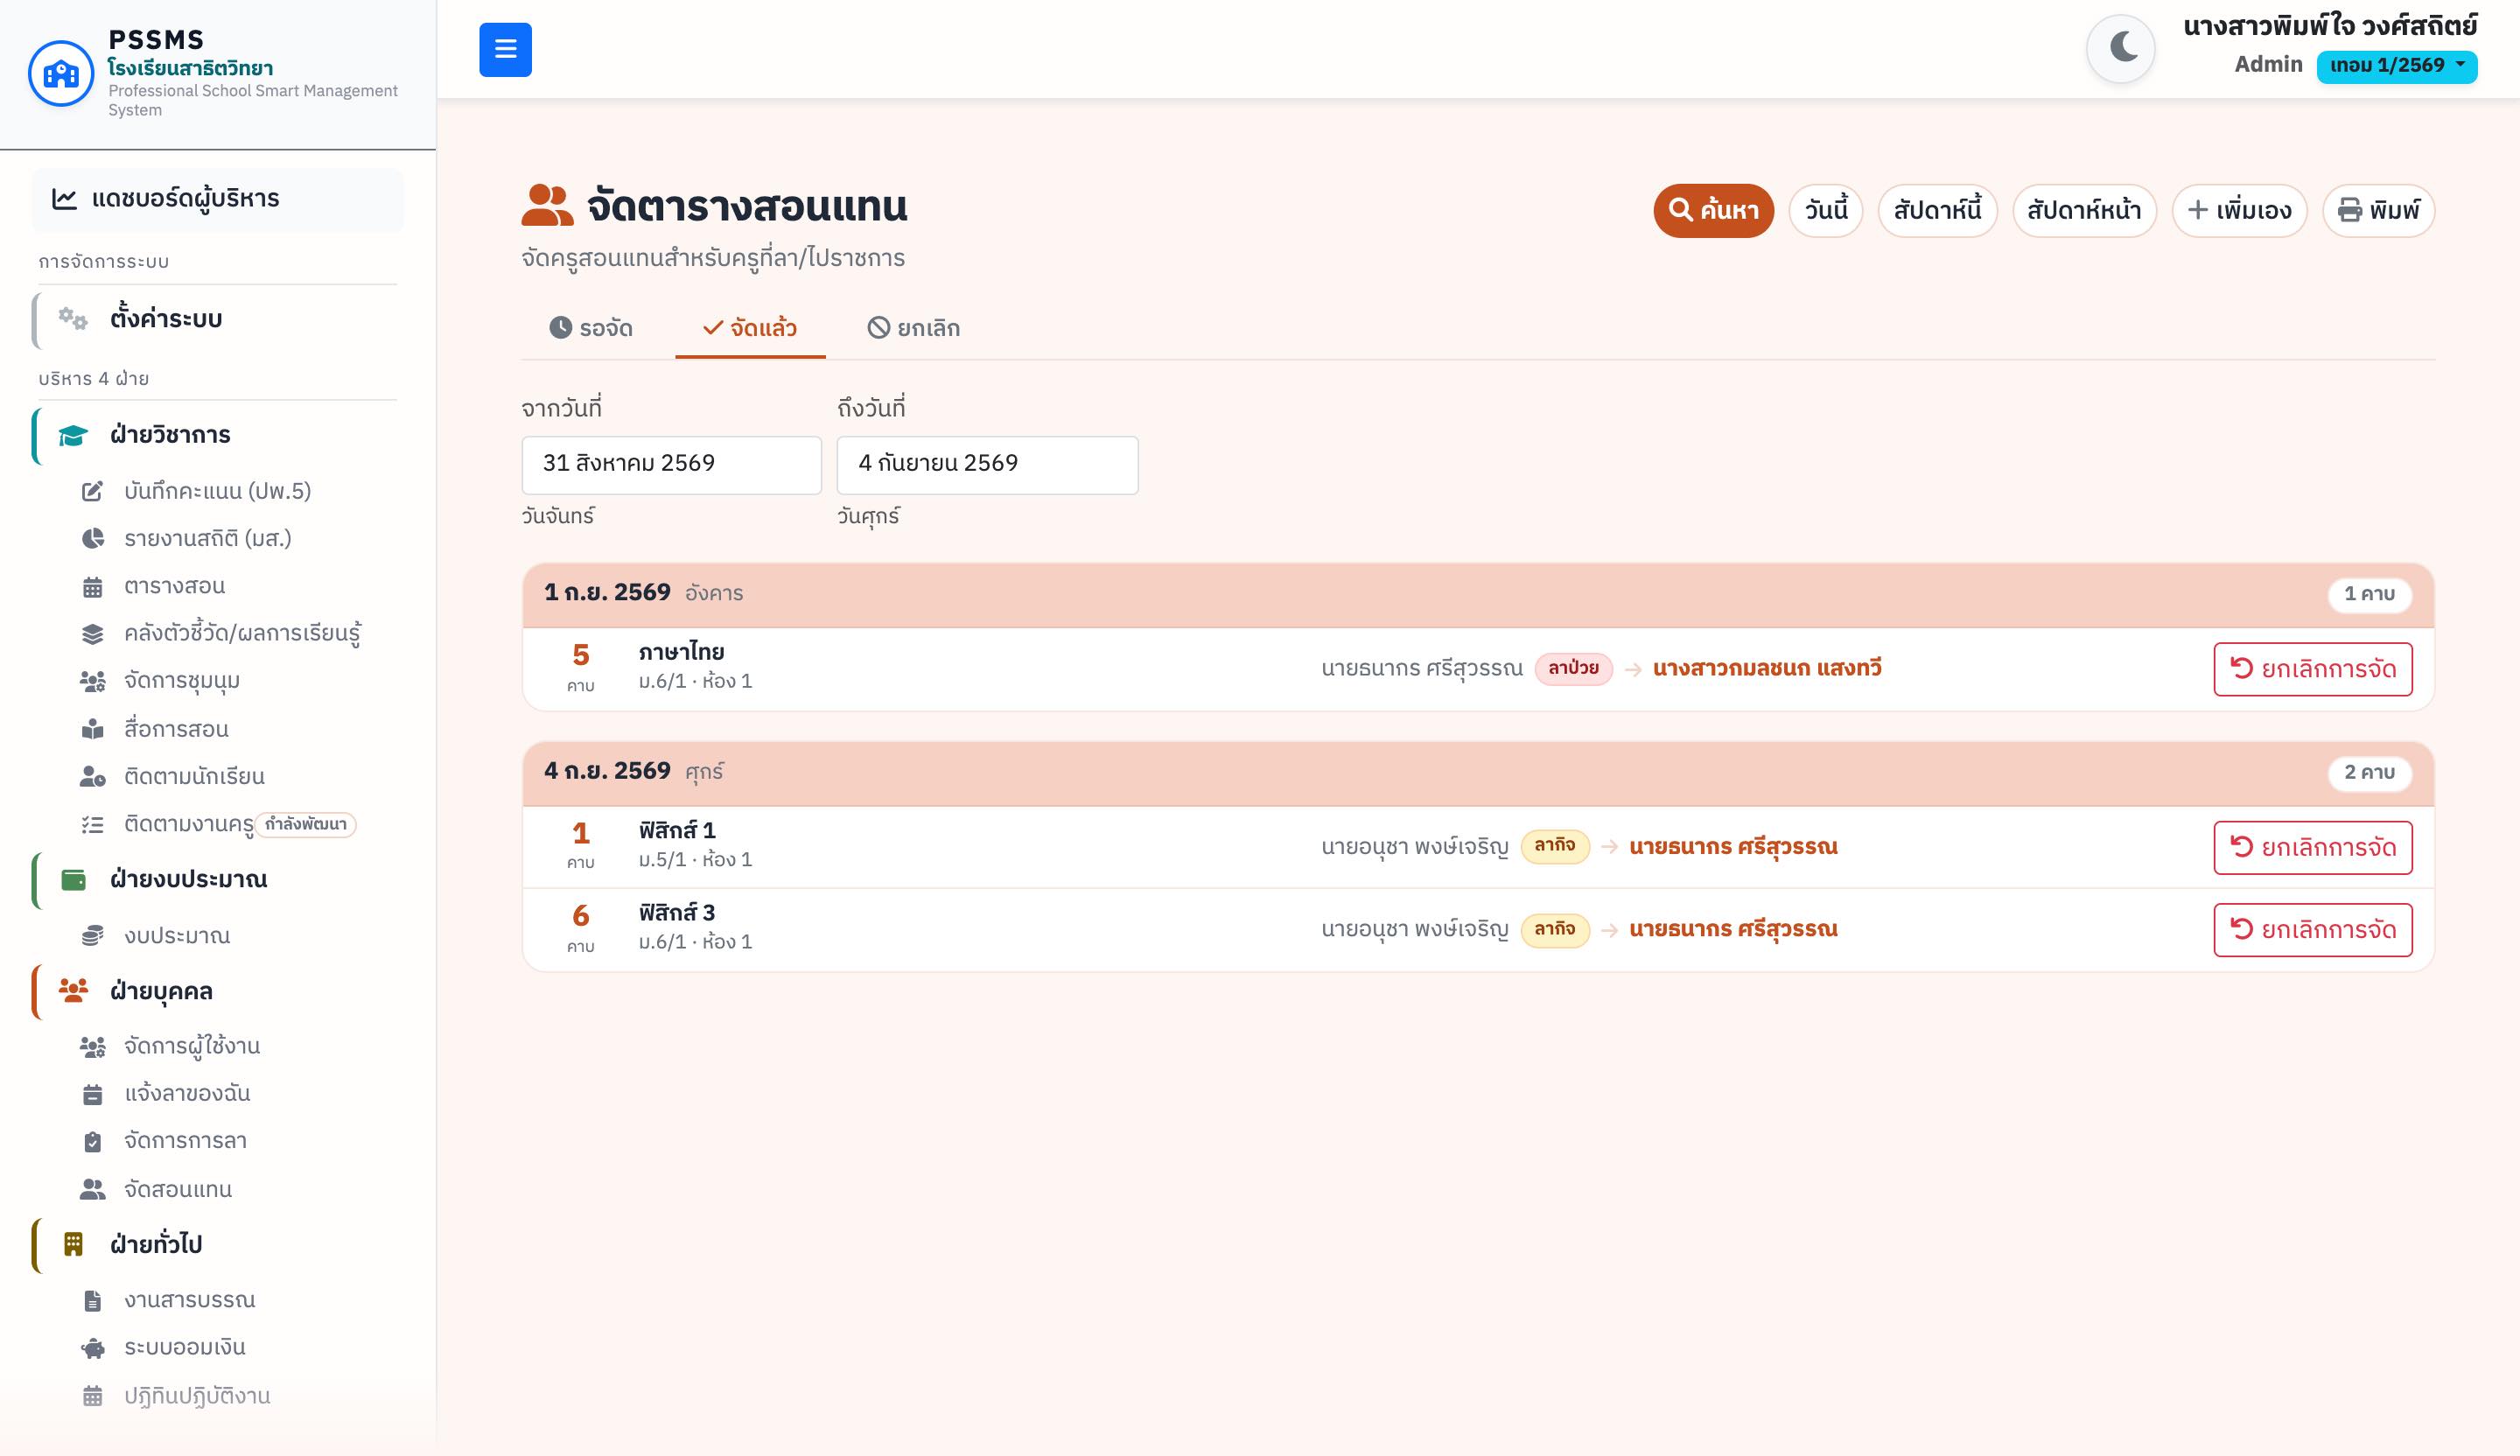Viewport: 2520px width, 1456px height.
Task: Cancel substitution for ฟิสิกส์ 3 period 6
Action: point(2312,930)
